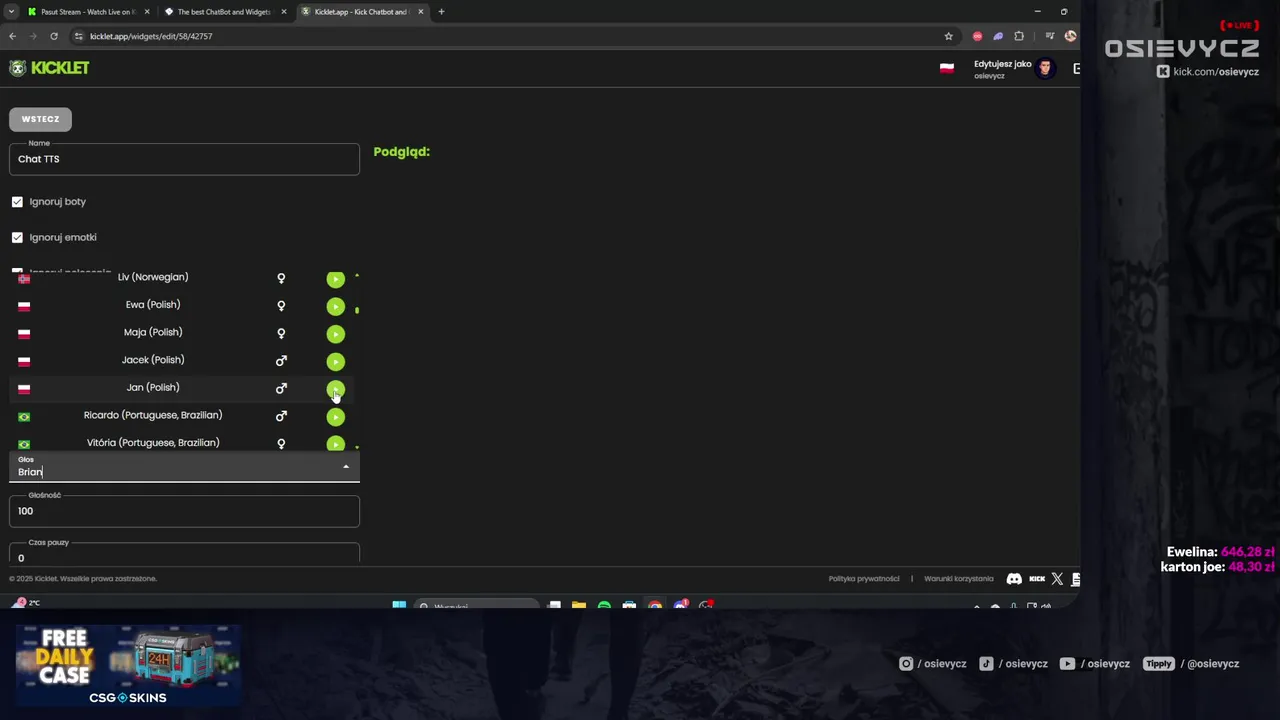The width and height of the screenshot is (1280, 720).
Task: Reload the page
Action: [54, 36]
